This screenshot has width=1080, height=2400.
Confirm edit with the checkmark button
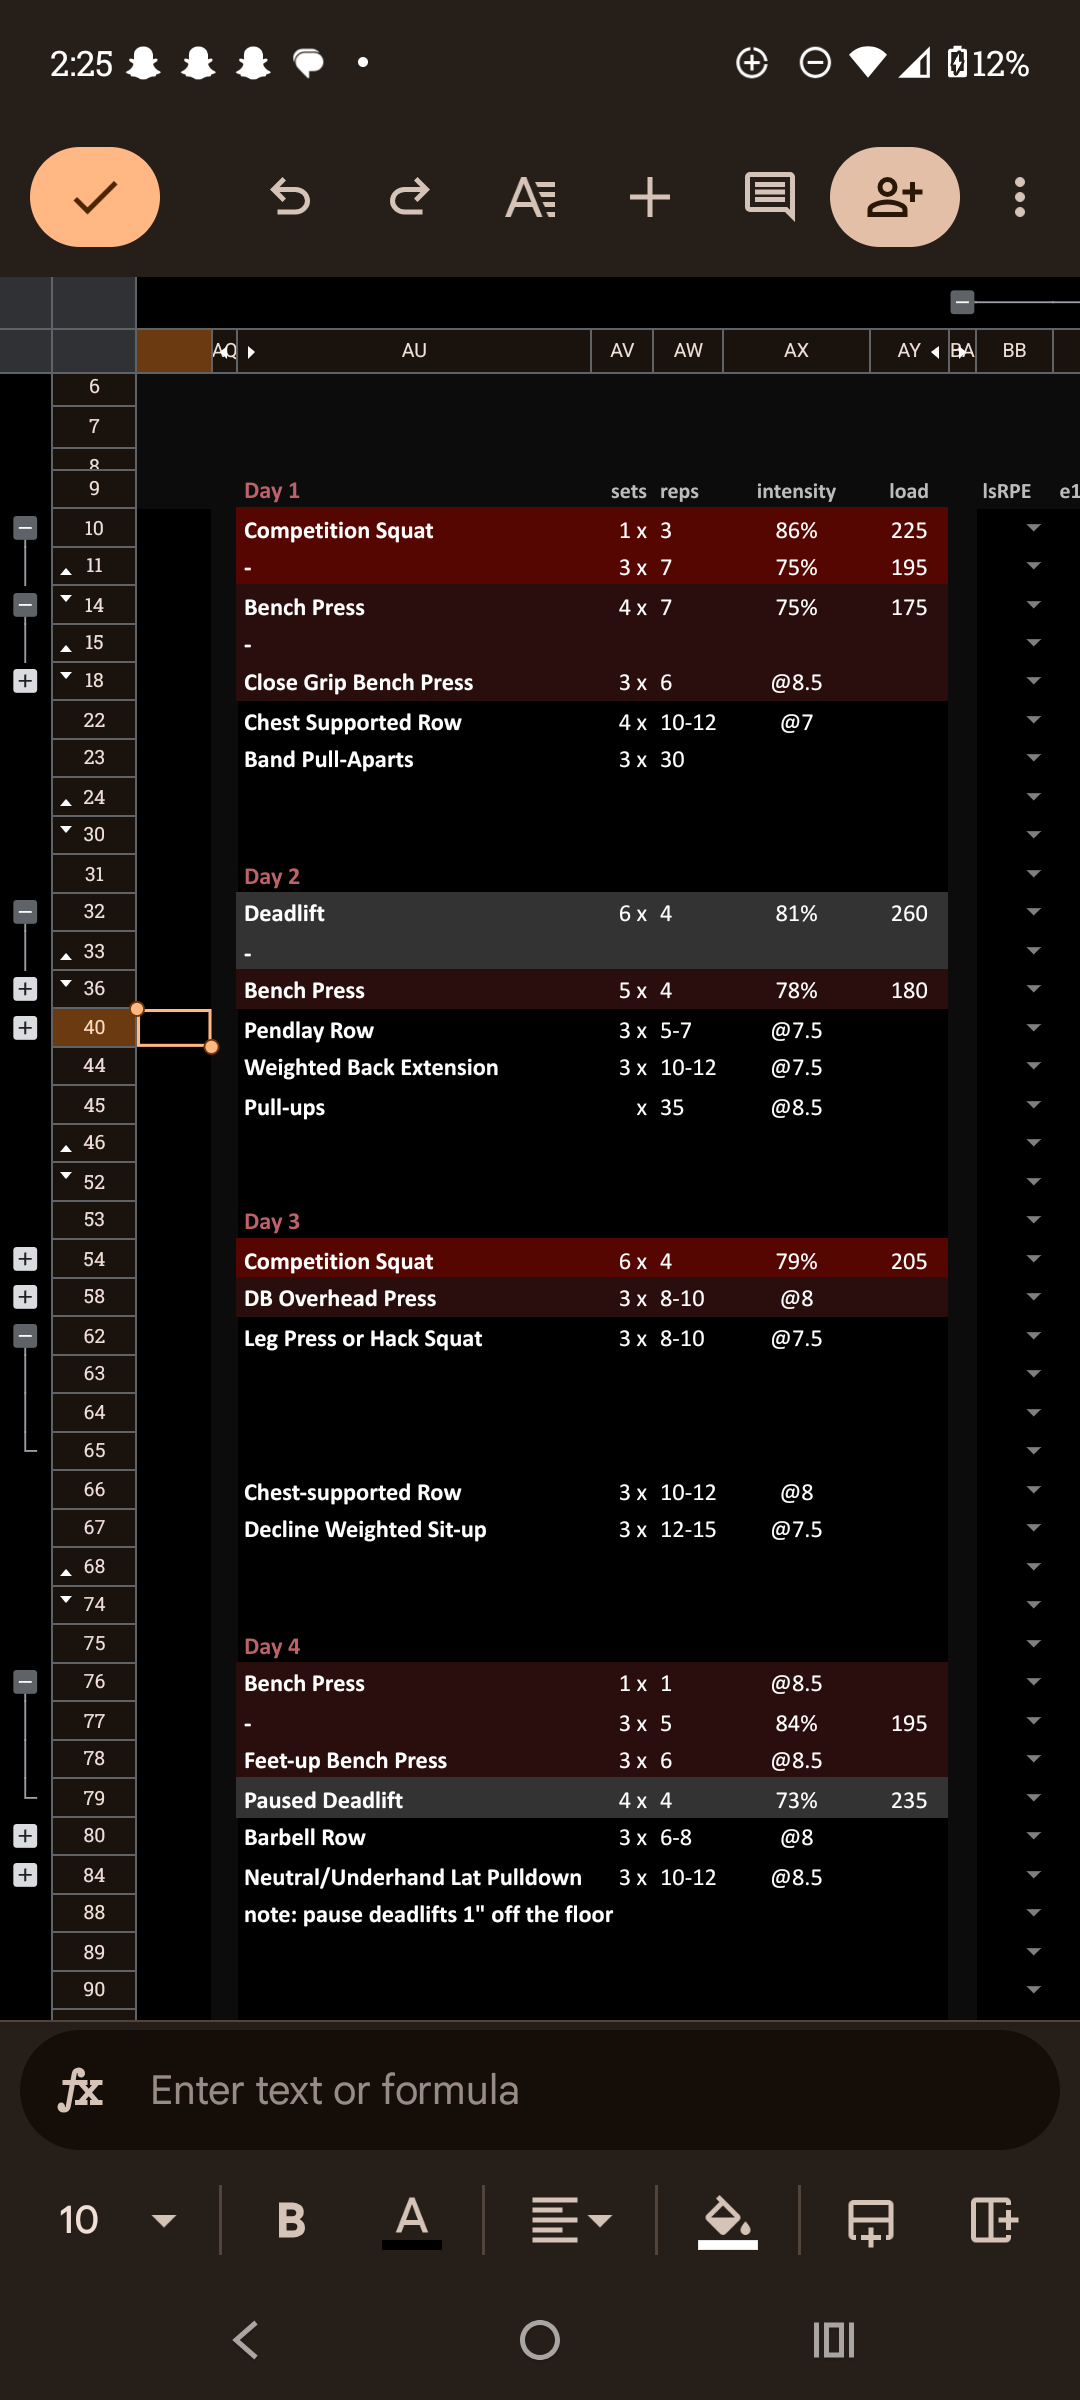tap(95, 197)
